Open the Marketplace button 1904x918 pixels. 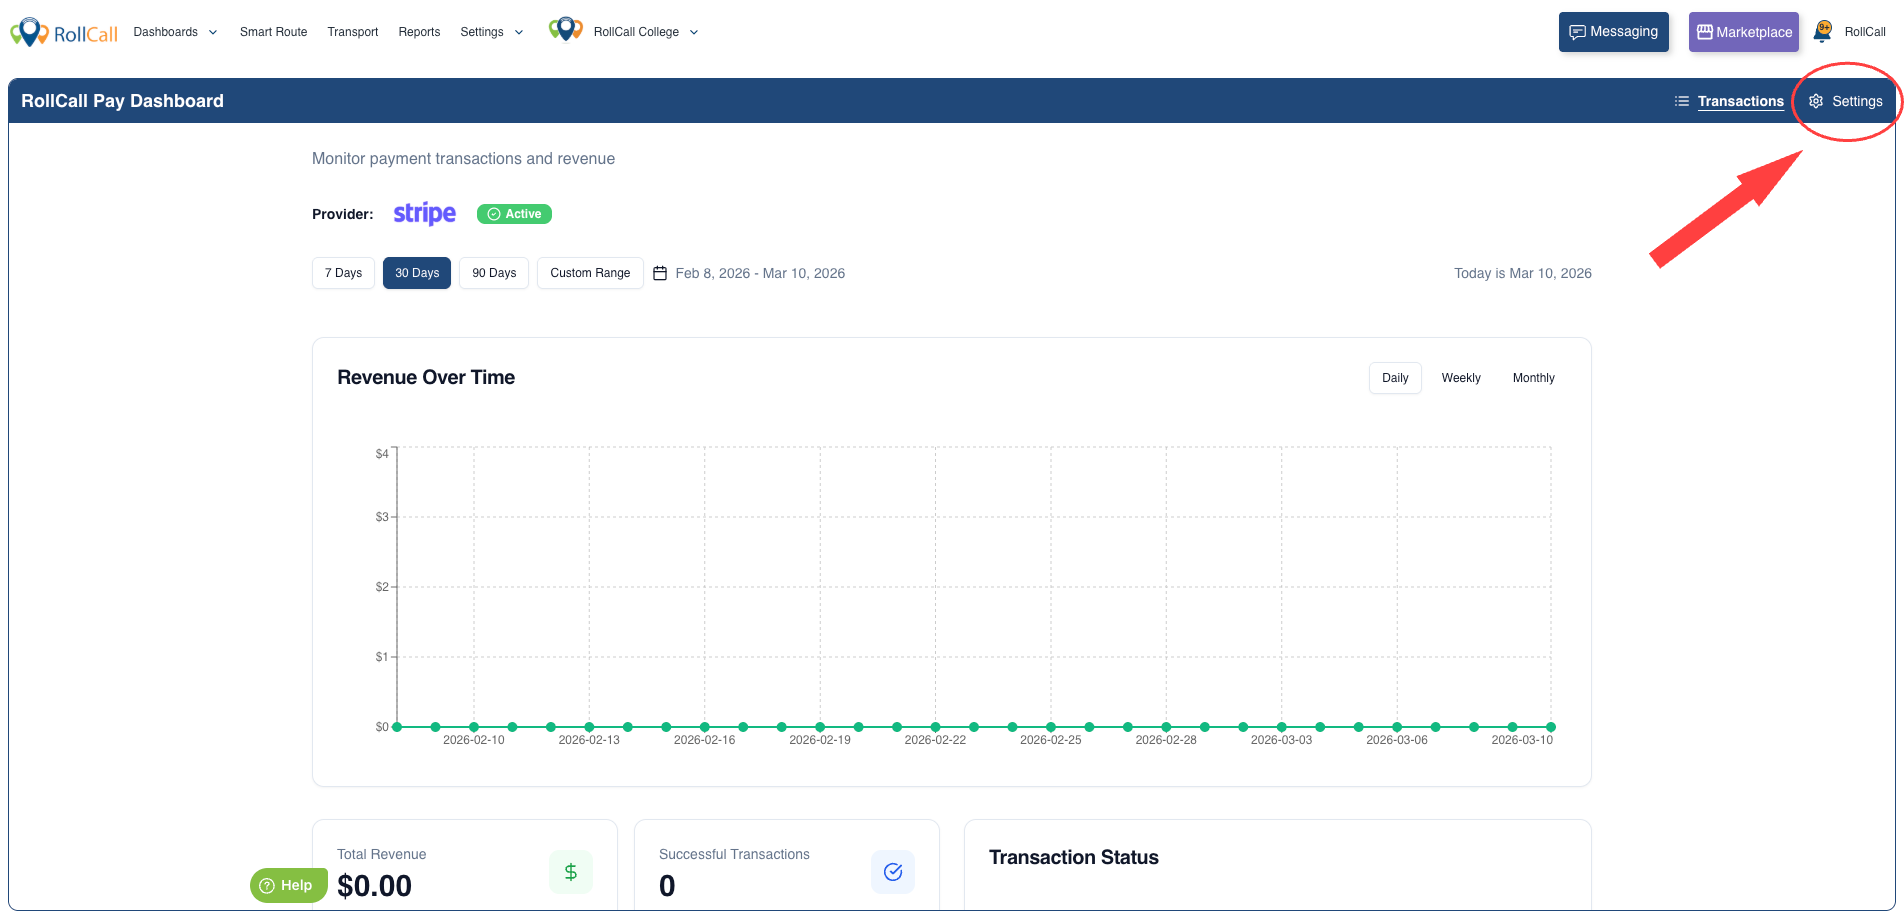[x=1743, y=32]
